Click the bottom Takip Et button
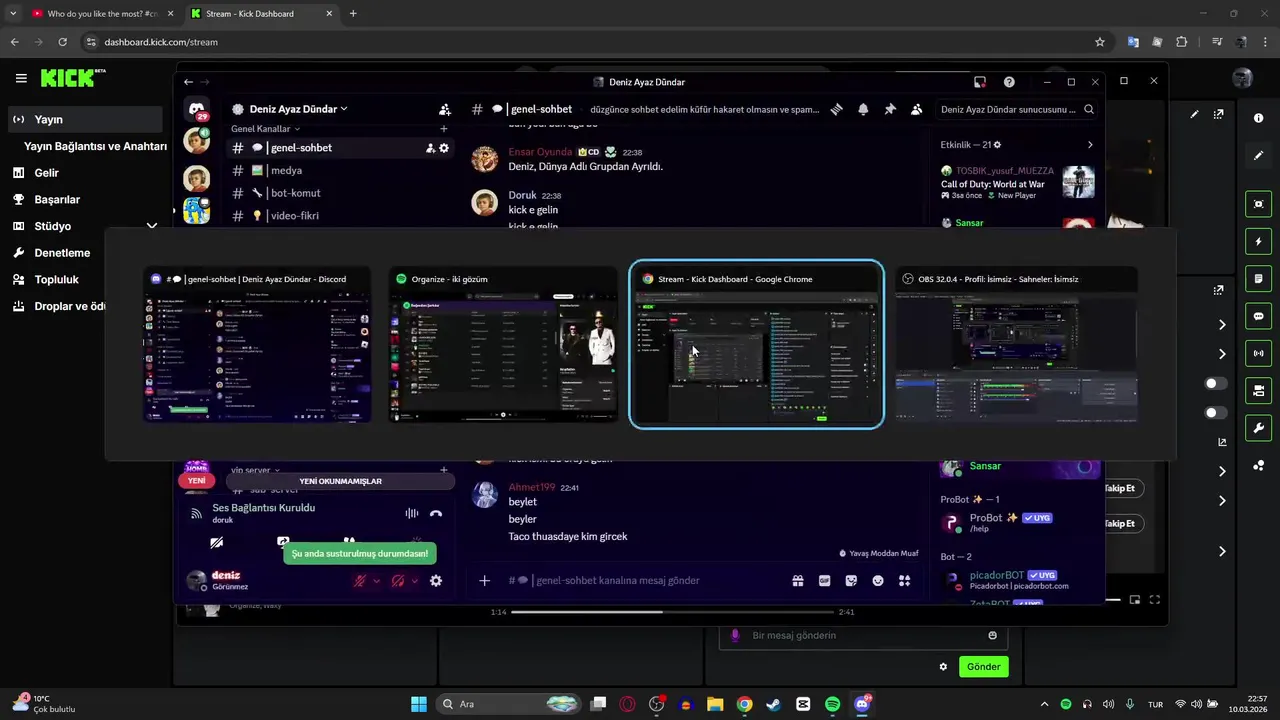This screenshot has width=1280, height=720. click(1122, 523)
